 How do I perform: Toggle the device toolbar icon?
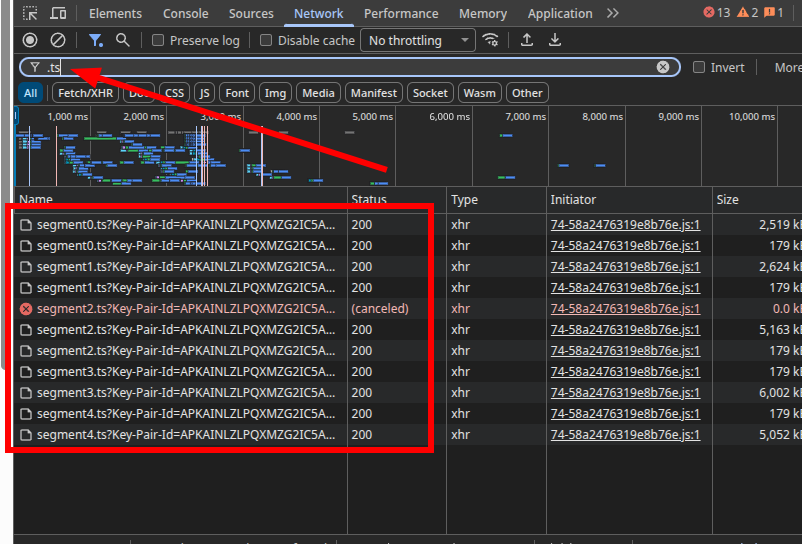coord(59,14)
